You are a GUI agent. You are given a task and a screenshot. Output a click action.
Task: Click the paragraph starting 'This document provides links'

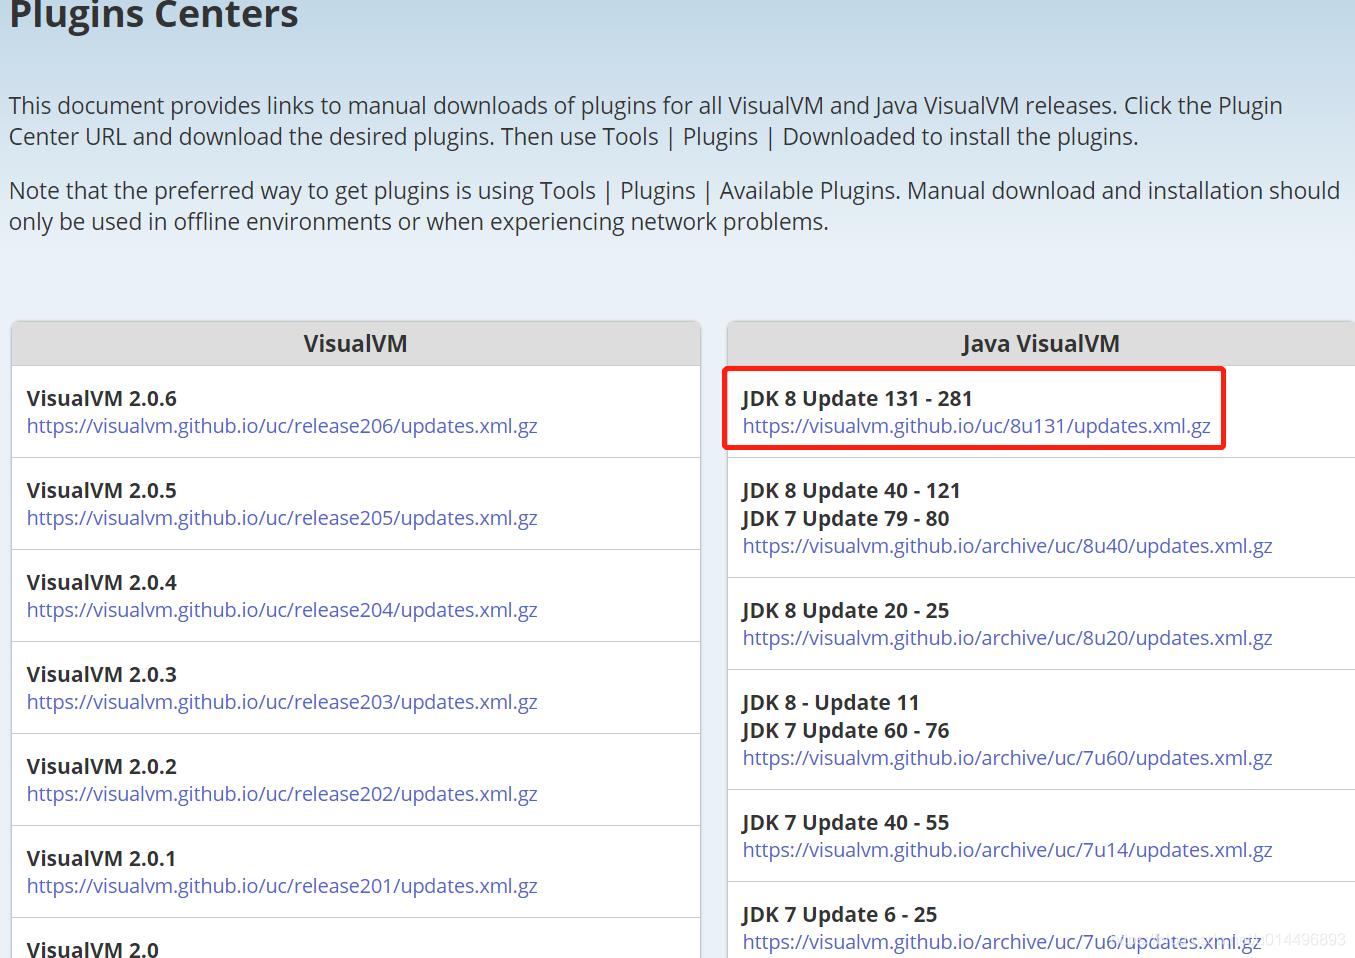(646, 121)
